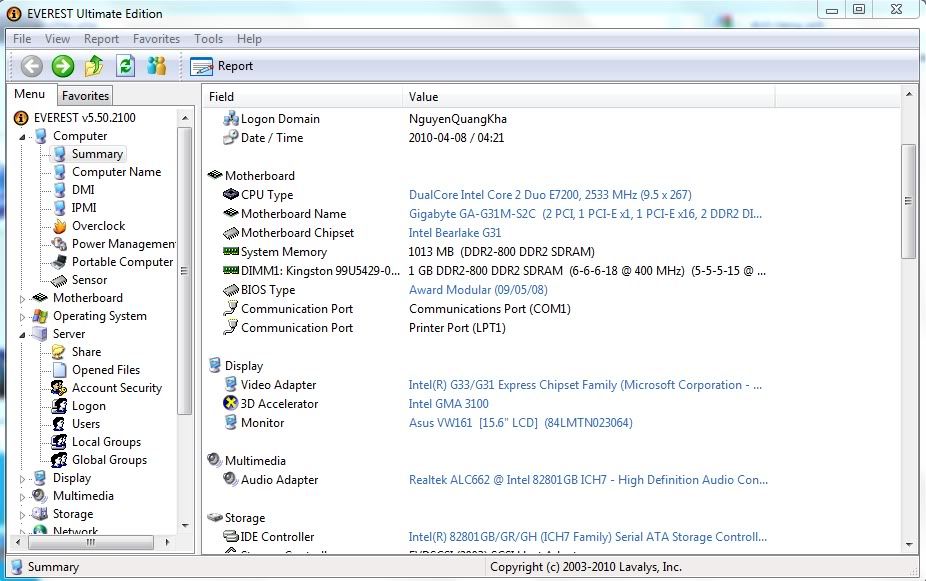Image resolution: width=926 pixels, height=581 pixels.
Task: Click the Sensor icon in tree
Action: point(59,280)
